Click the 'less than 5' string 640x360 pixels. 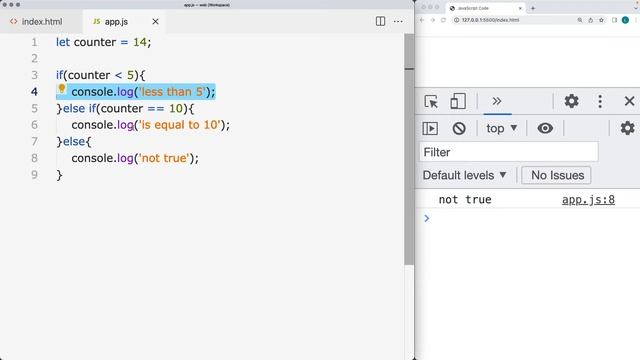(x=172, y=92)
